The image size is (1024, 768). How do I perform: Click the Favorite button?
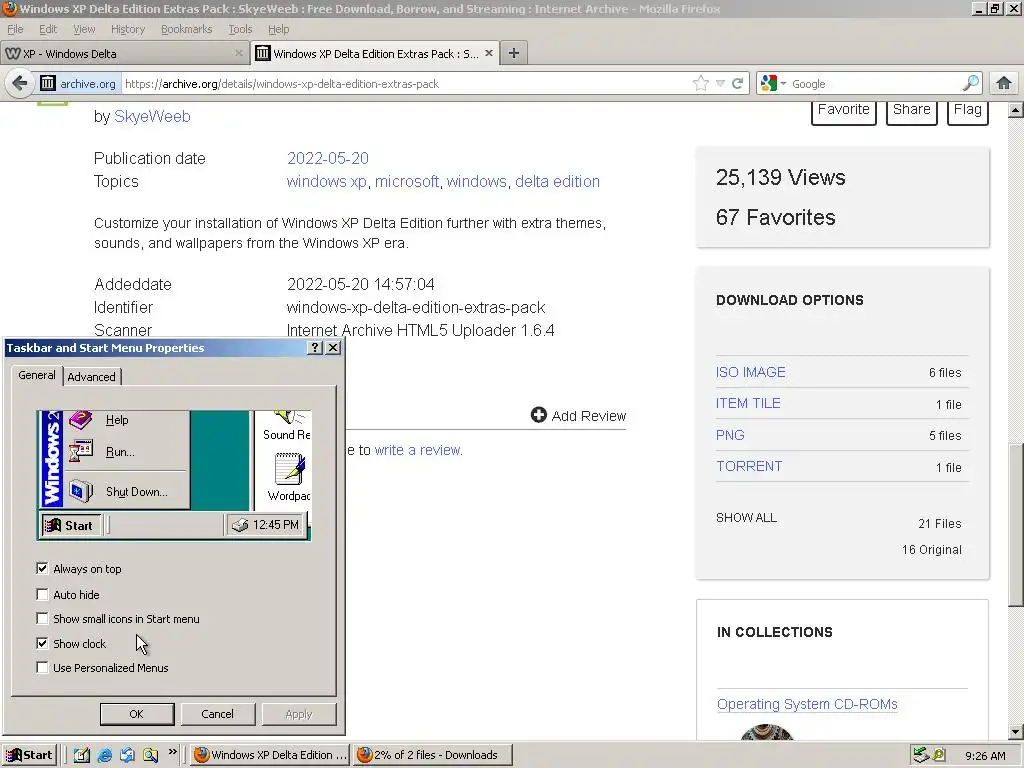coord(843,110)
